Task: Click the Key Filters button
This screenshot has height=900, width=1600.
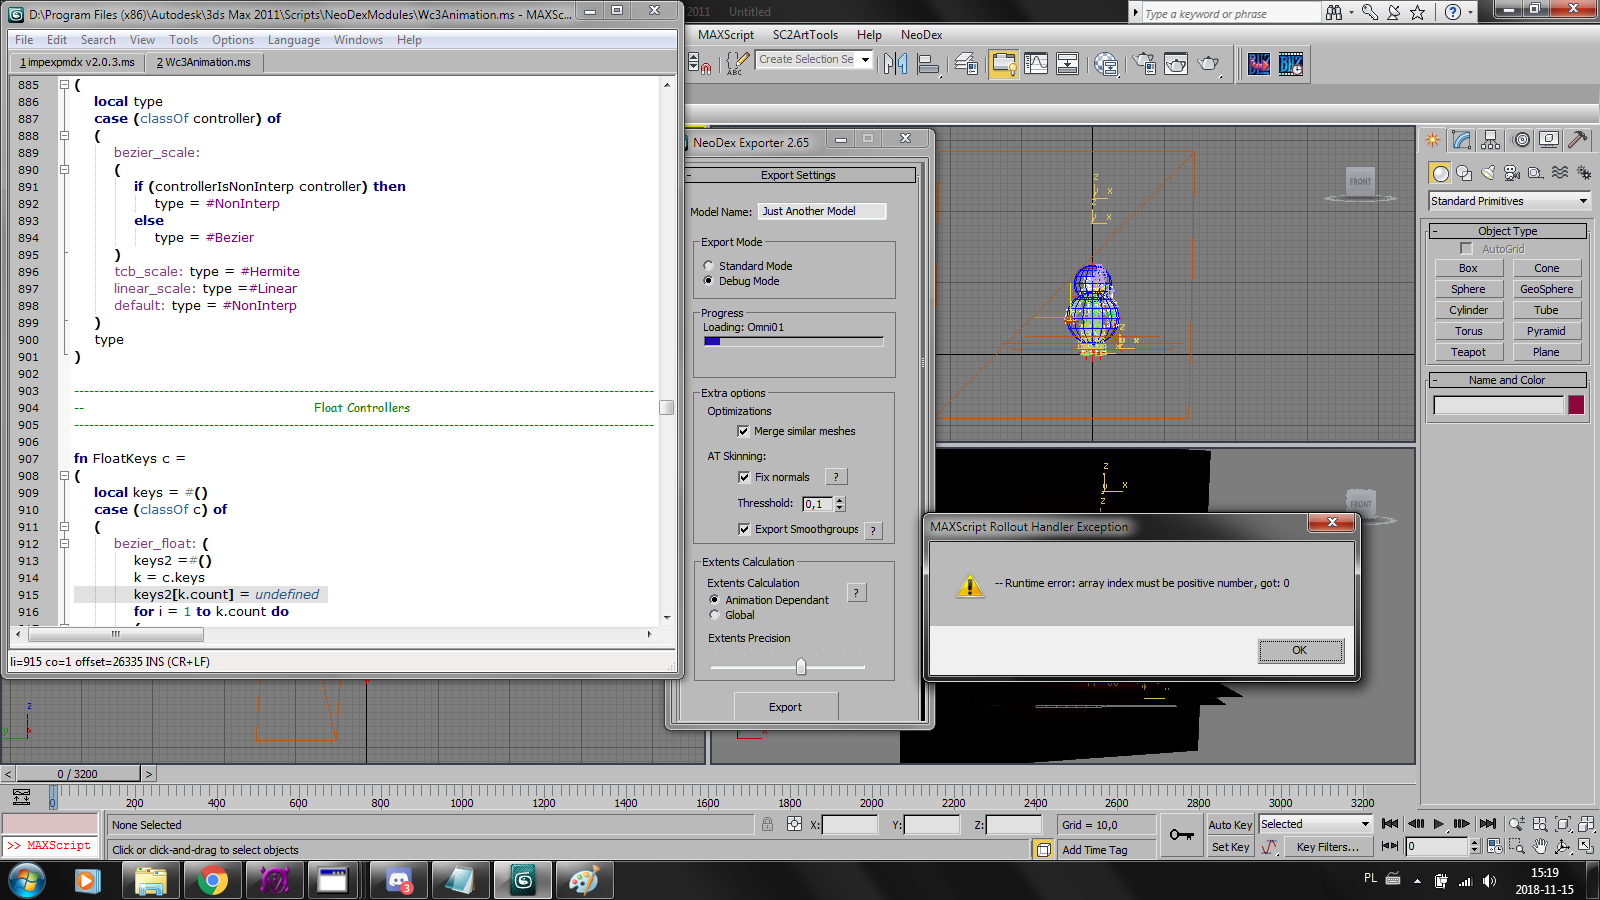Action: tap(1327, 847)
